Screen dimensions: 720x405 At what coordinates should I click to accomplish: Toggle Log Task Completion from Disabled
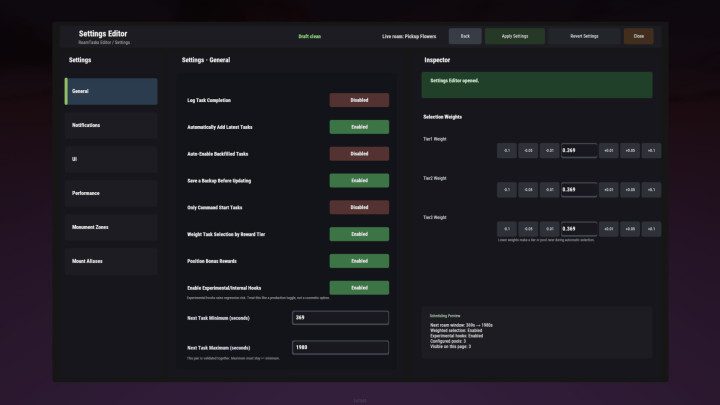pos(359,100)
